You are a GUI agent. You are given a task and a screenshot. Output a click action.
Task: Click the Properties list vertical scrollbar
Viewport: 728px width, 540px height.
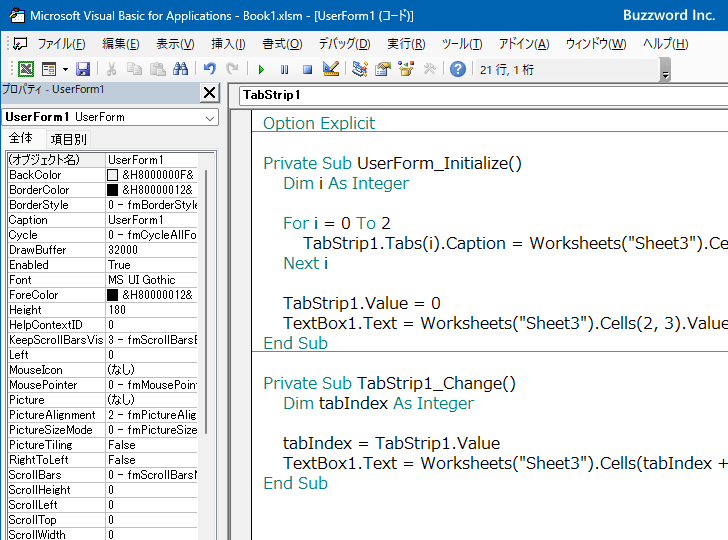point(206,302)
